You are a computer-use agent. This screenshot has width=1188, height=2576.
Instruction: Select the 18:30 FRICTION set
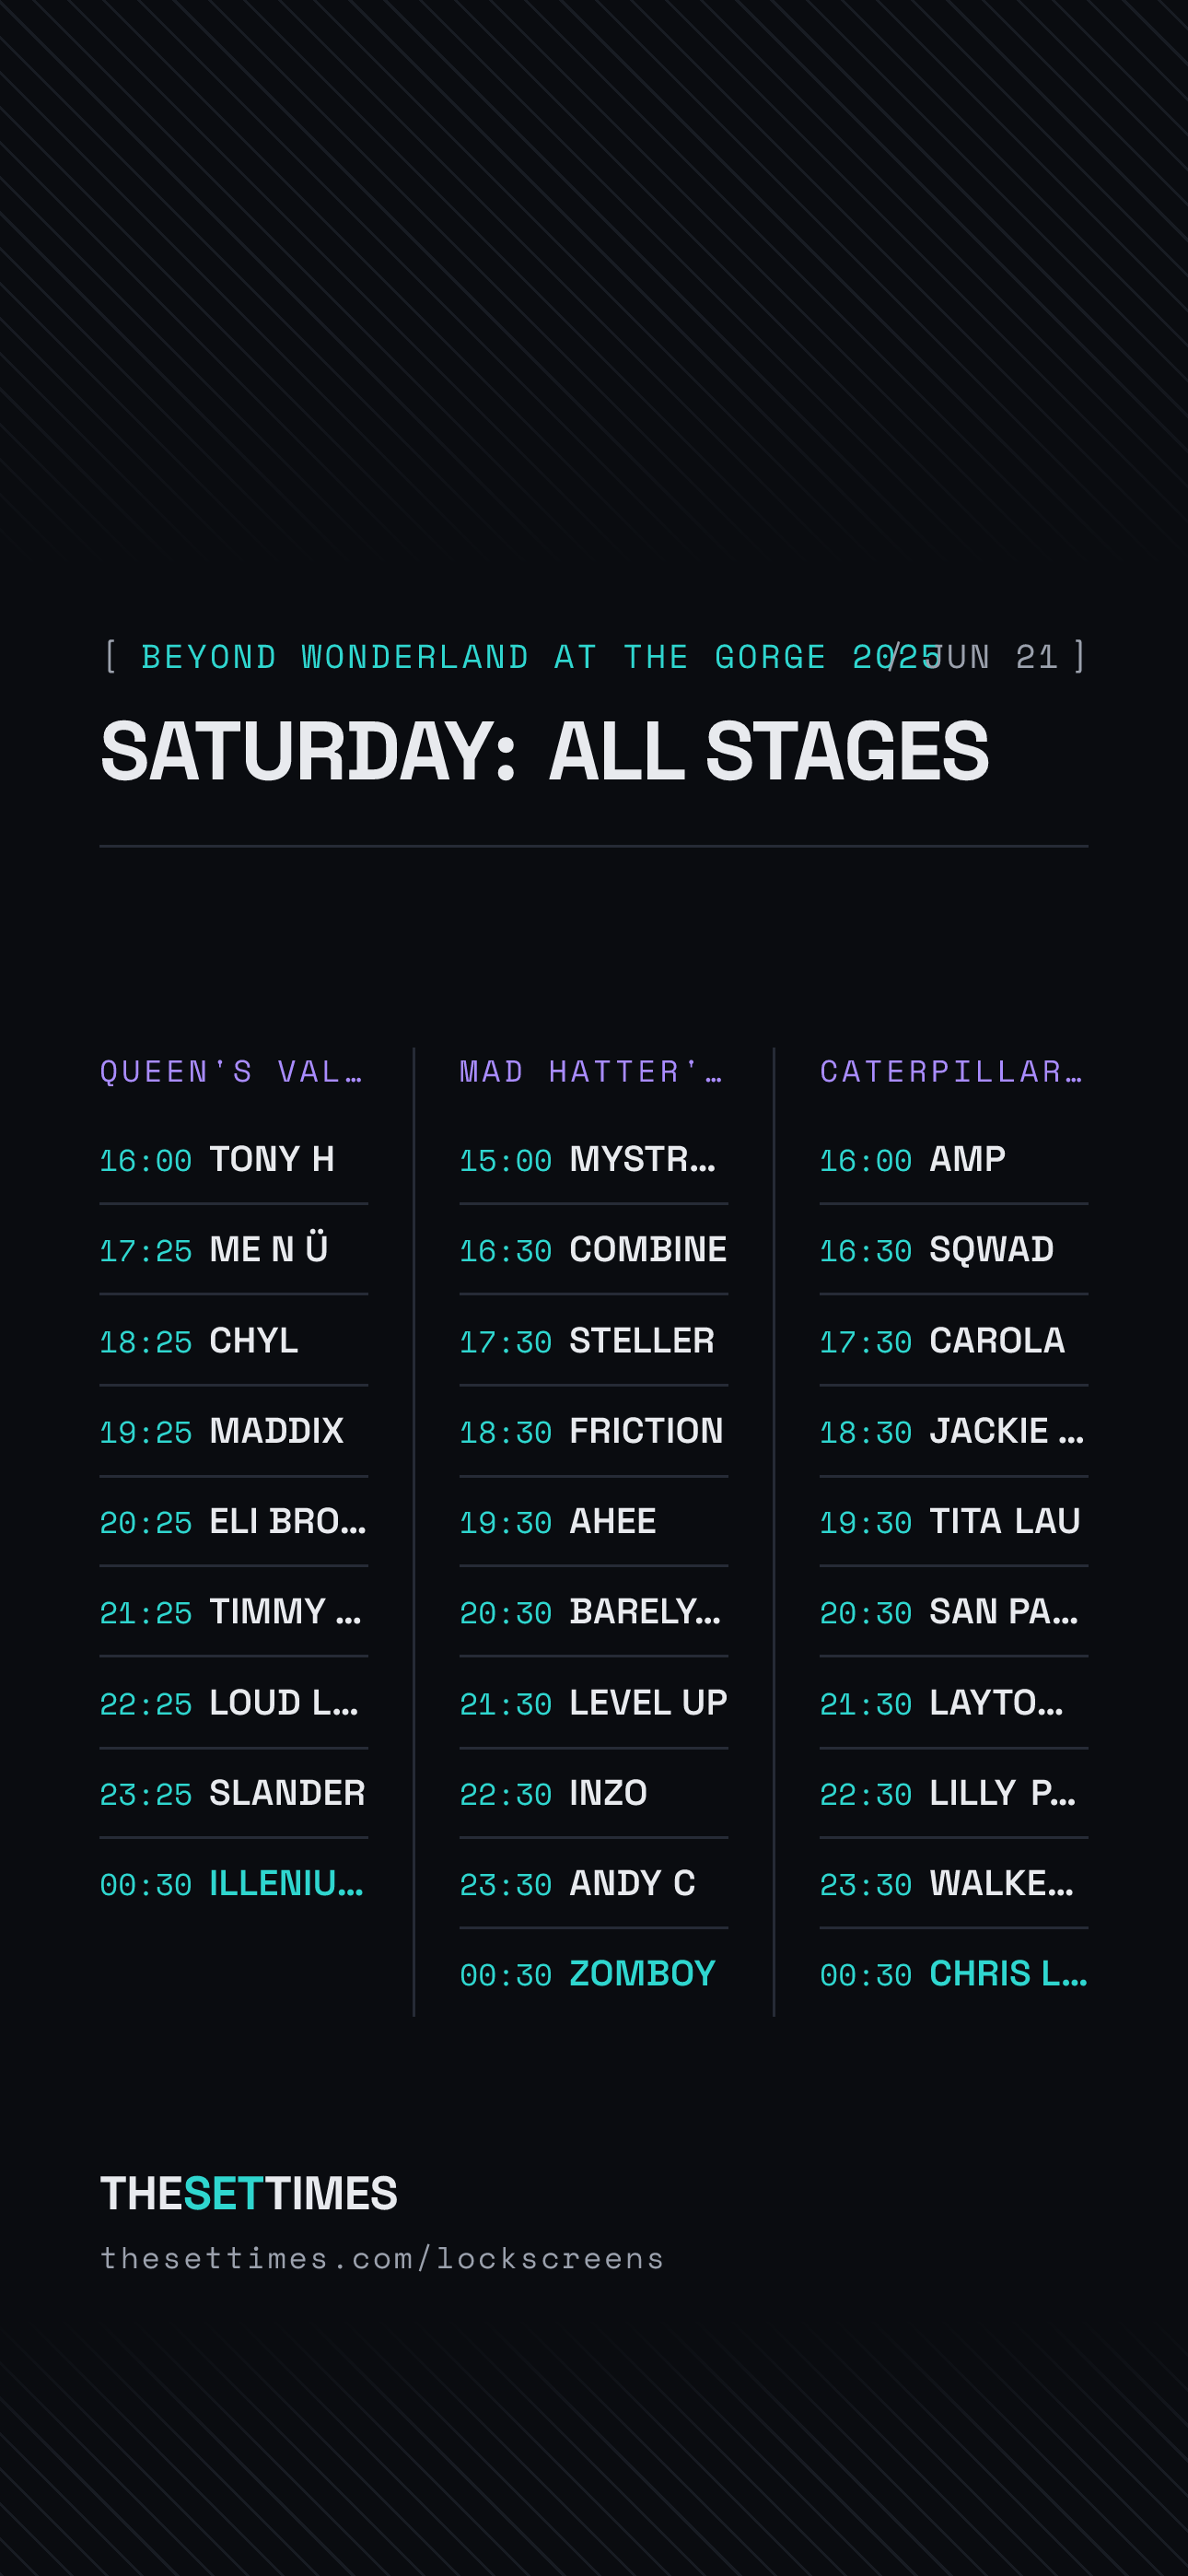[594, 1431]
